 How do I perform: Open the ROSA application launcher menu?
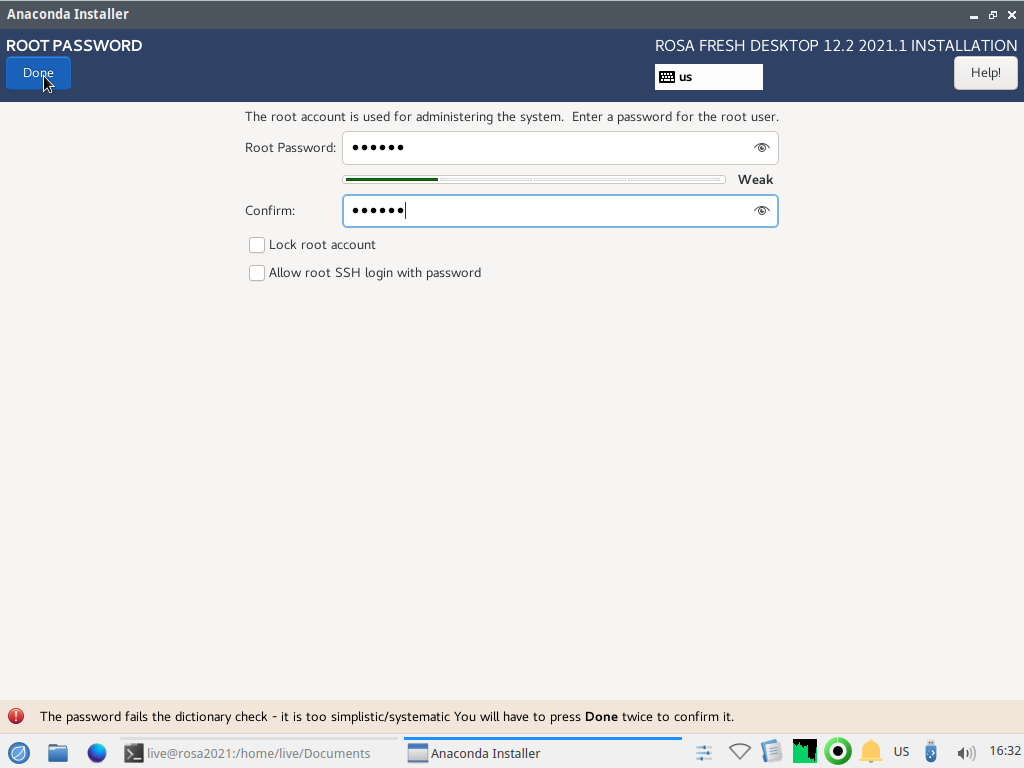tap(19, 753)
